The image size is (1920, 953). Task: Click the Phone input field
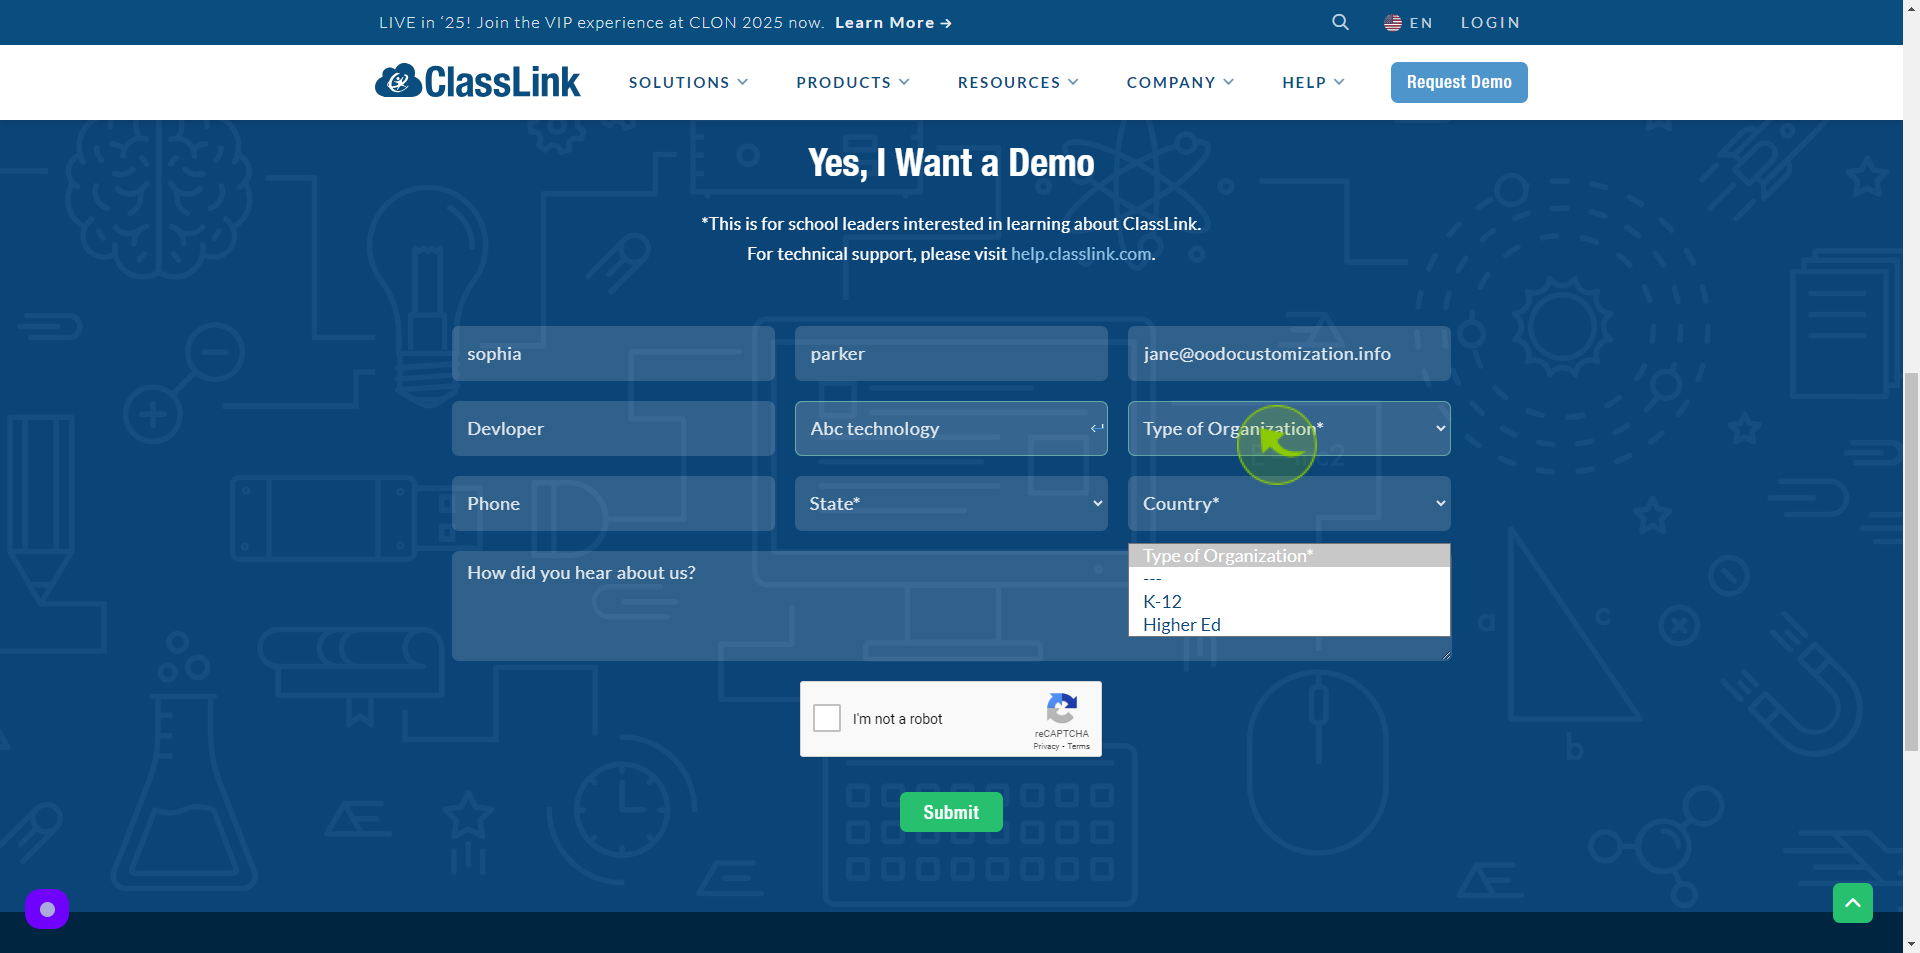tap(613, 503)
